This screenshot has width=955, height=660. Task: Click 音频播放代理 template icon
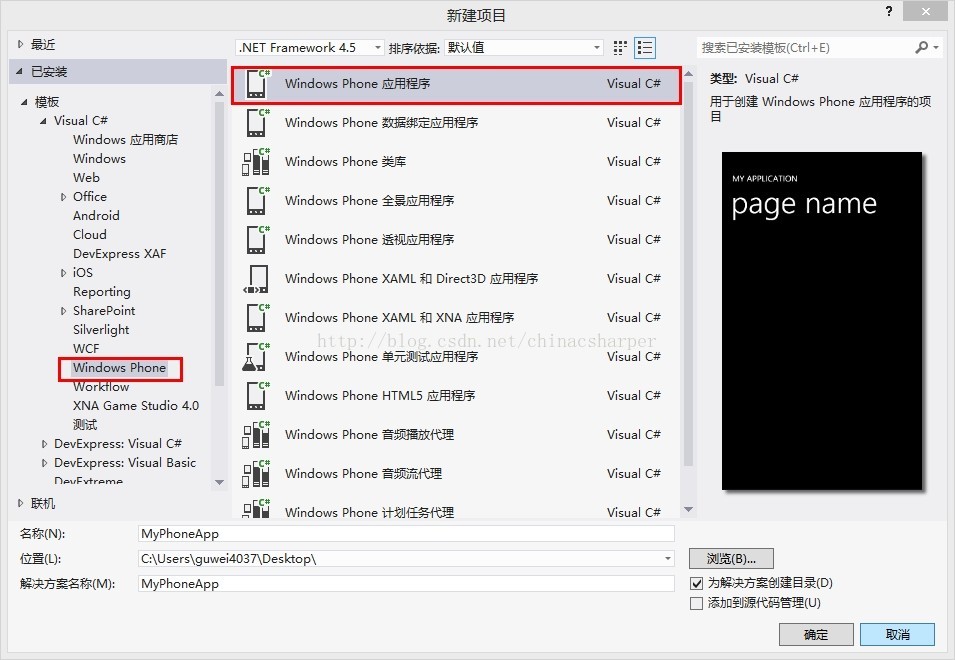click(x=256, y=435)
